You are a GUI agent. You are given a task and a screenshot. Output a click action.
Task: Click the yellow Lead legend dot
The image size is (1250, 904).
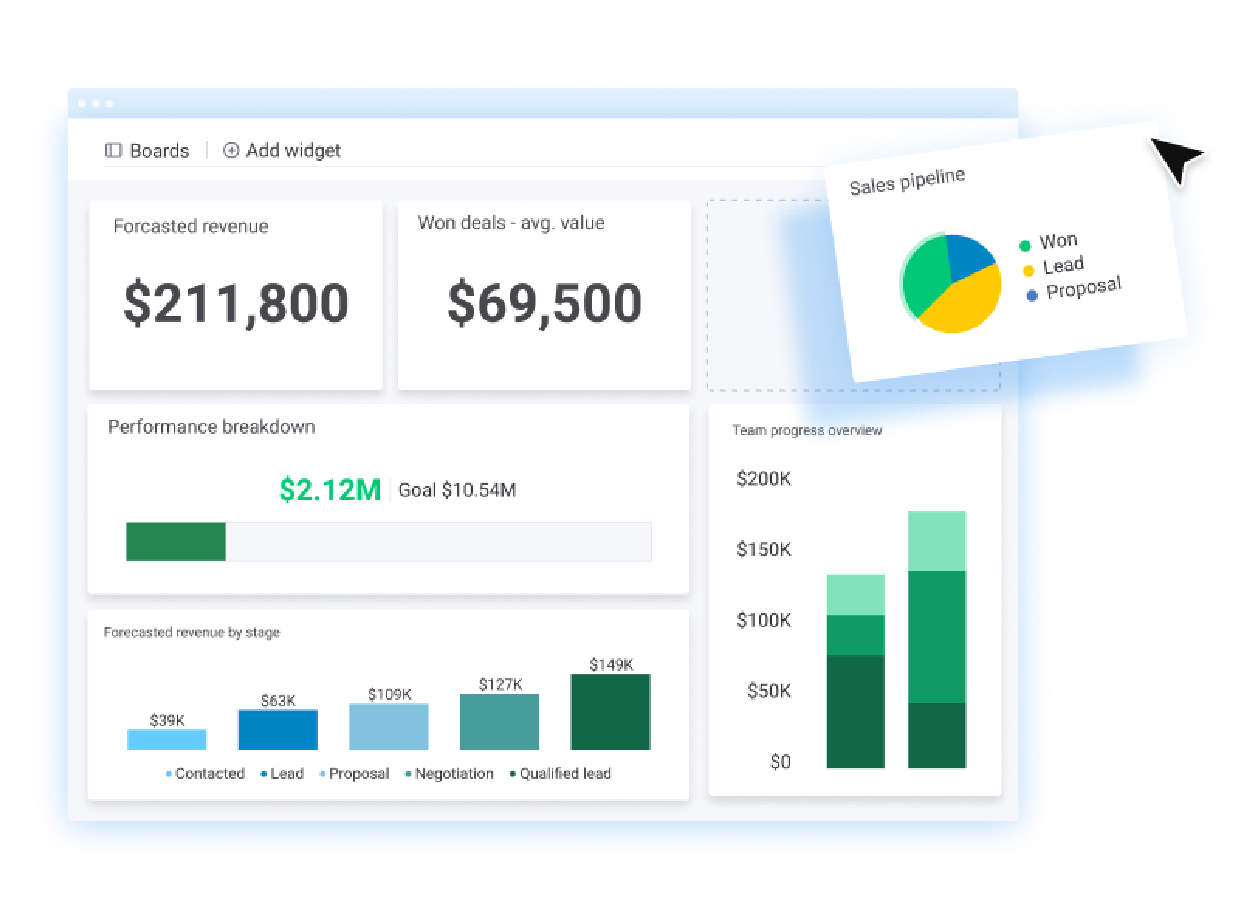[x=1027, y=269]
